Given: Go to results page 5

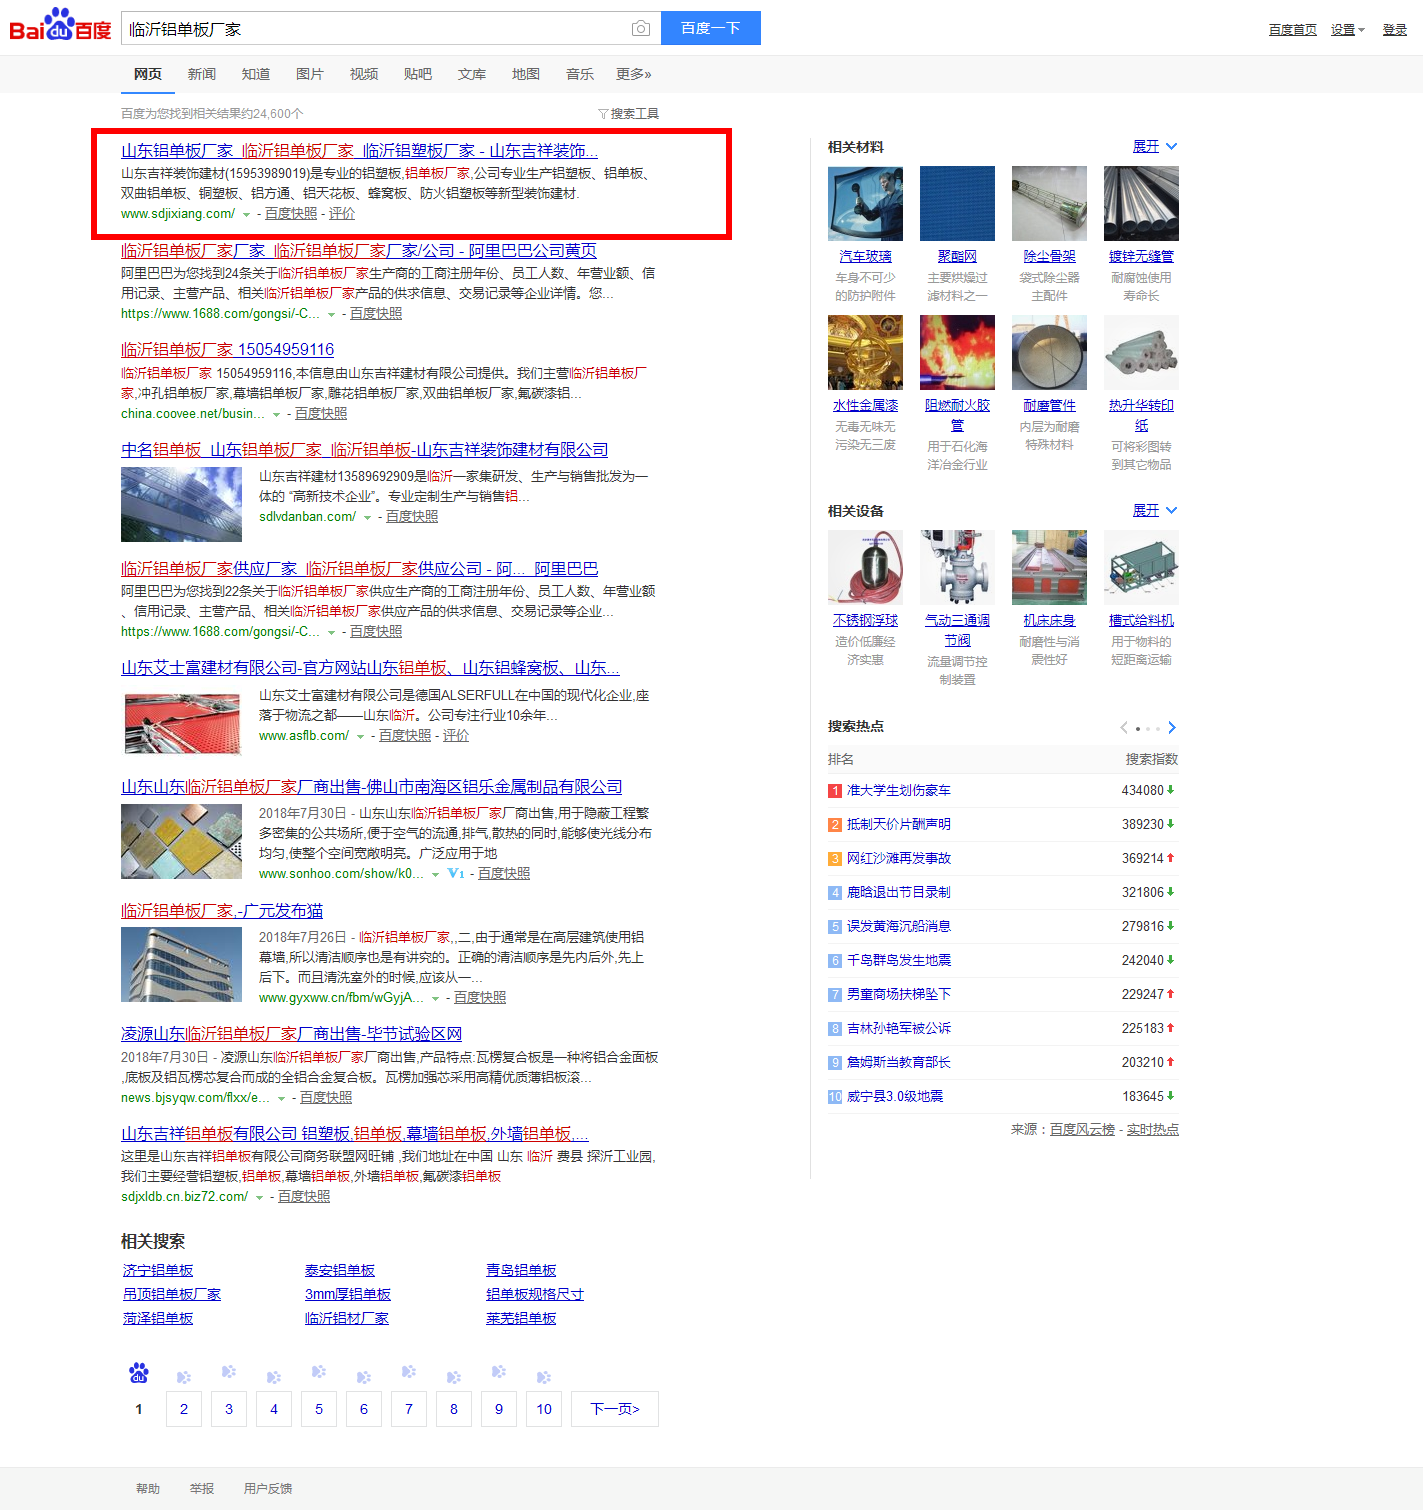Looking at the screenshot, I should [x=319, y=1409].
